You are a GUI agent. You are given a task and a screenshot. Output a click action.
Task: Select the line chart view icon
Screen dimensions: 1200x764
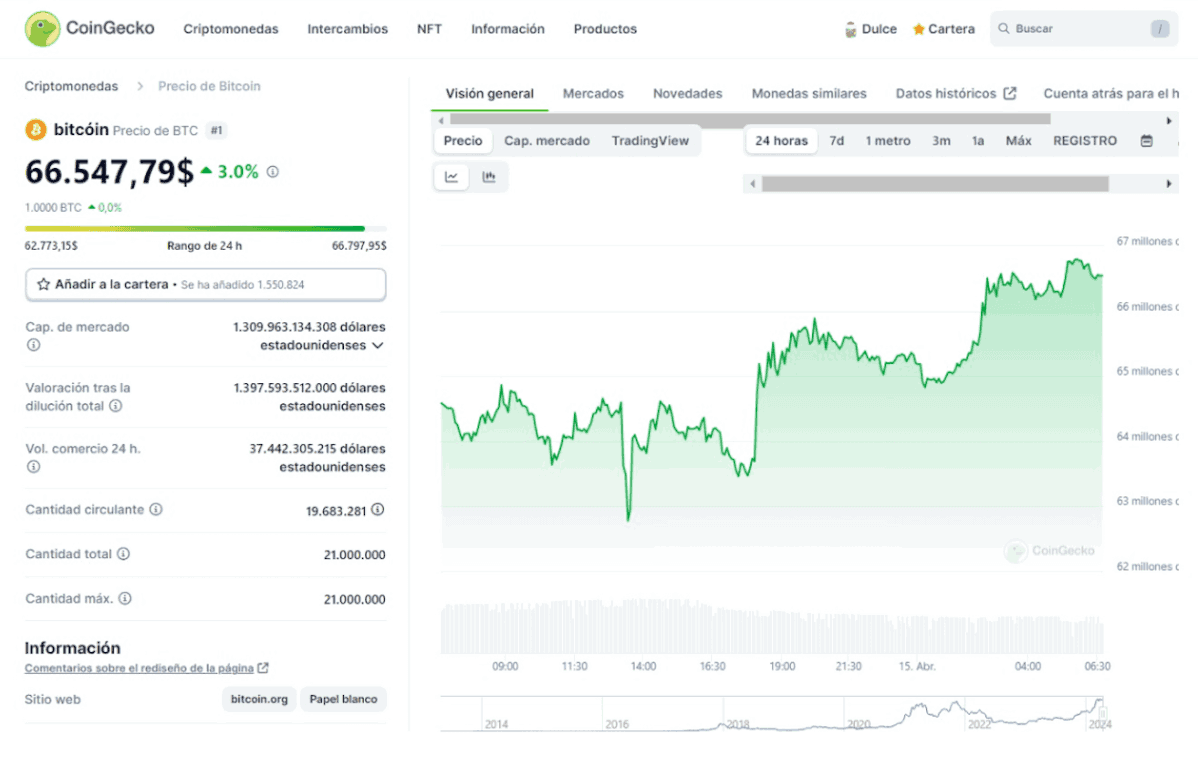pyautogui.click(x=452, y=177)
